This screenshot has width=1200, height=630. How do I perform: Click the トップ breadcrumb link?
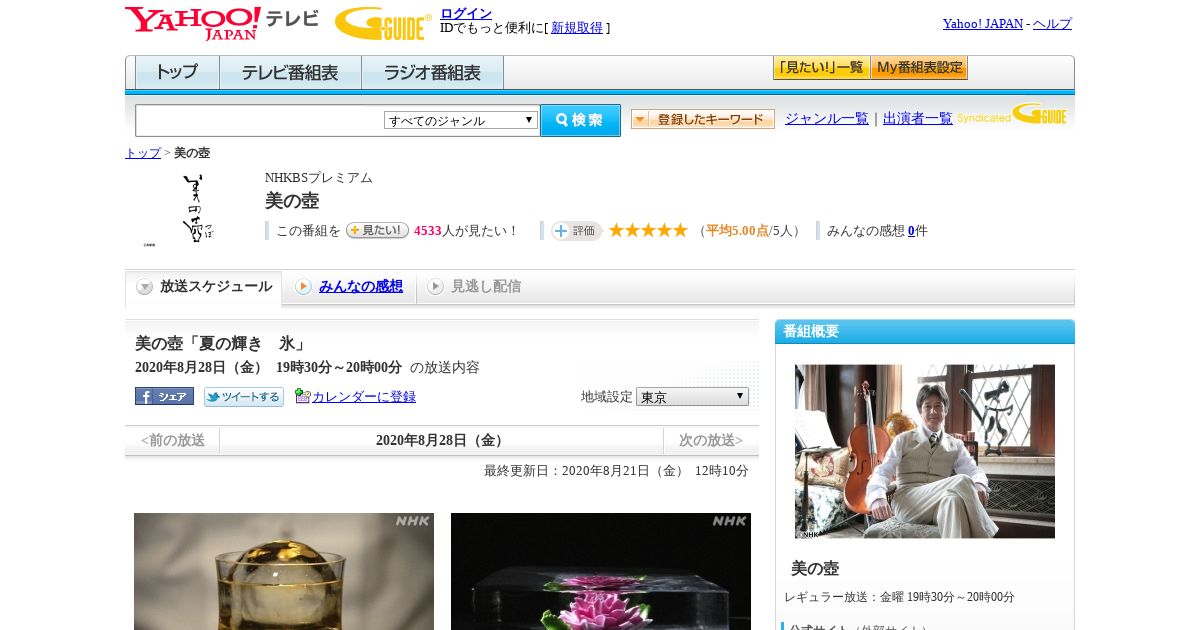click(143, 153)
